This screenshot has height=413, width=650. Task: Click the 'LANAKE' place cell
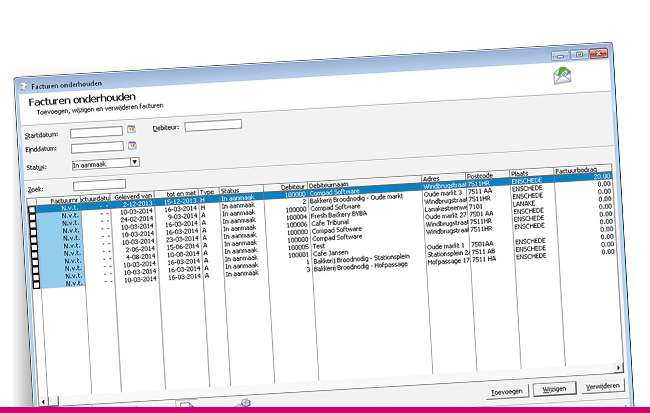coord(524,204)
